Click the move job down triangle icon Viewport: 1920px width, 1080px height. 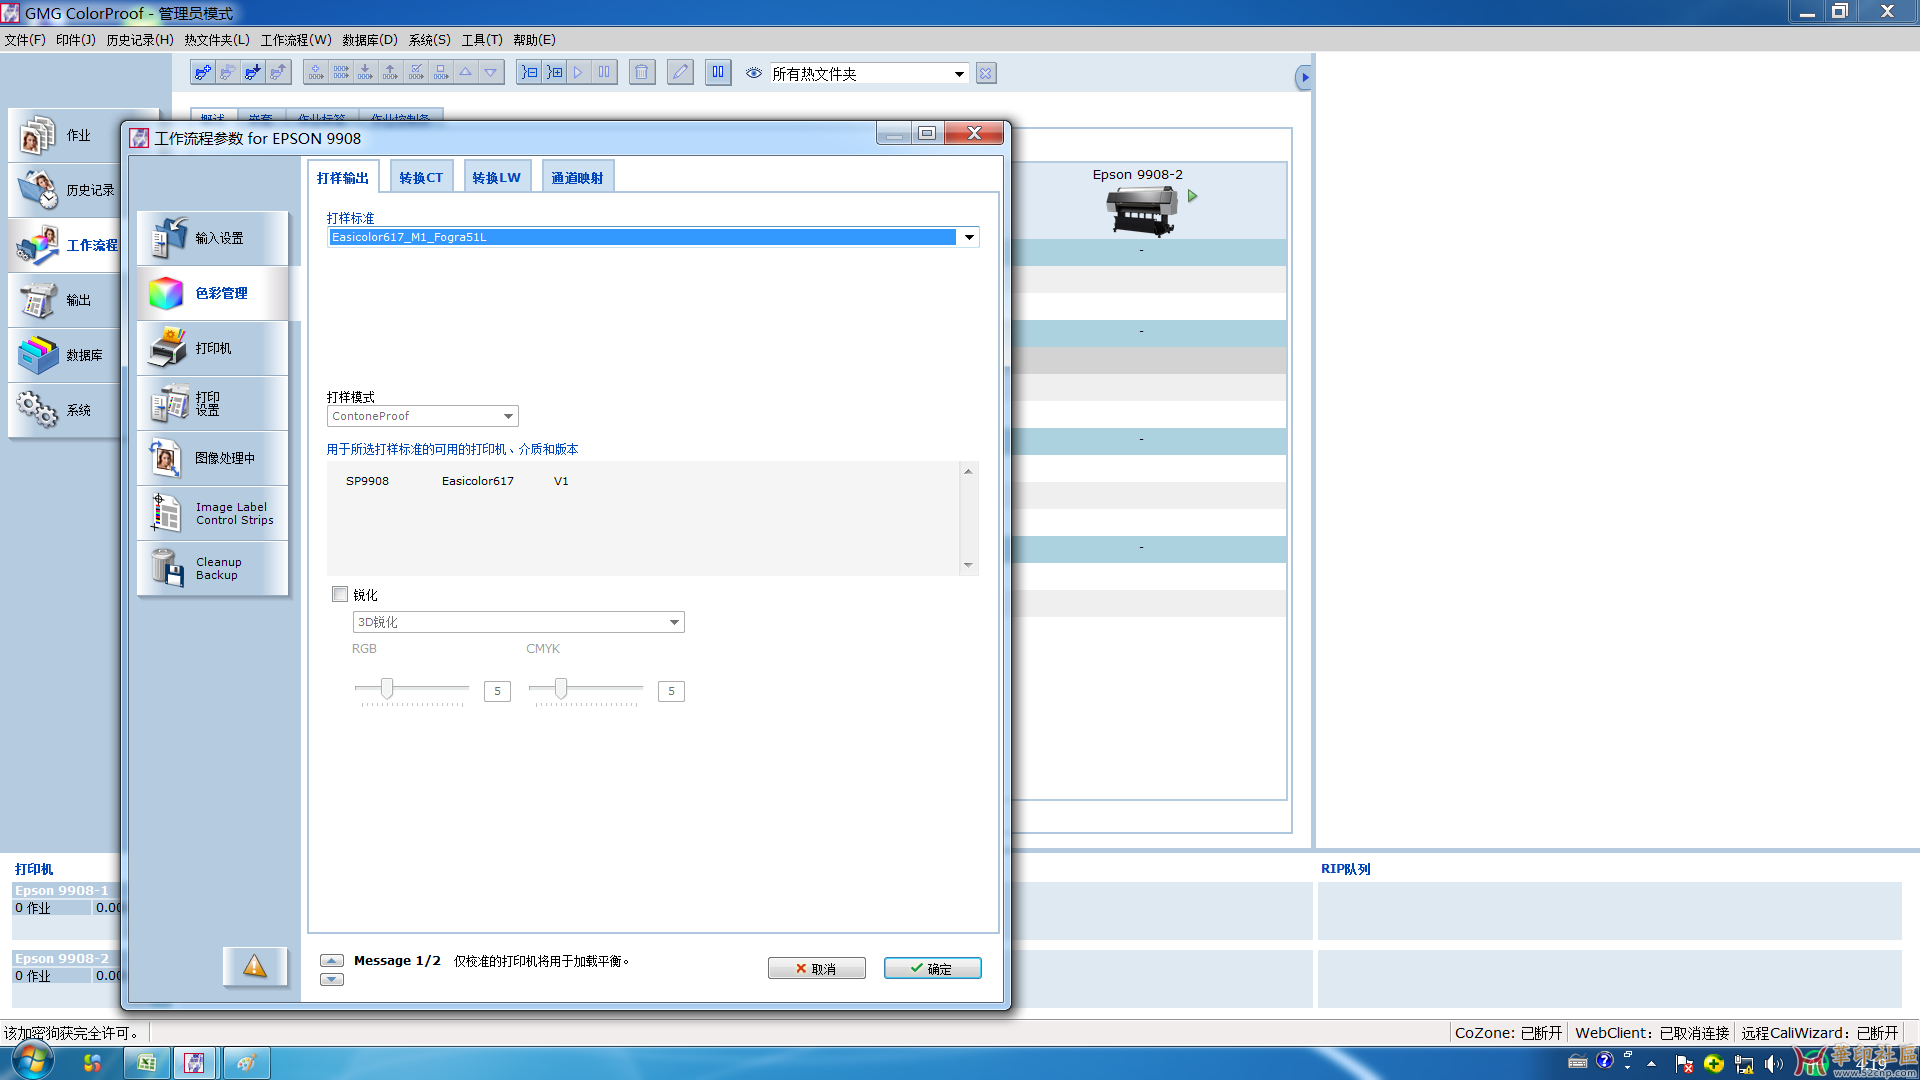(x=491, y=73)
